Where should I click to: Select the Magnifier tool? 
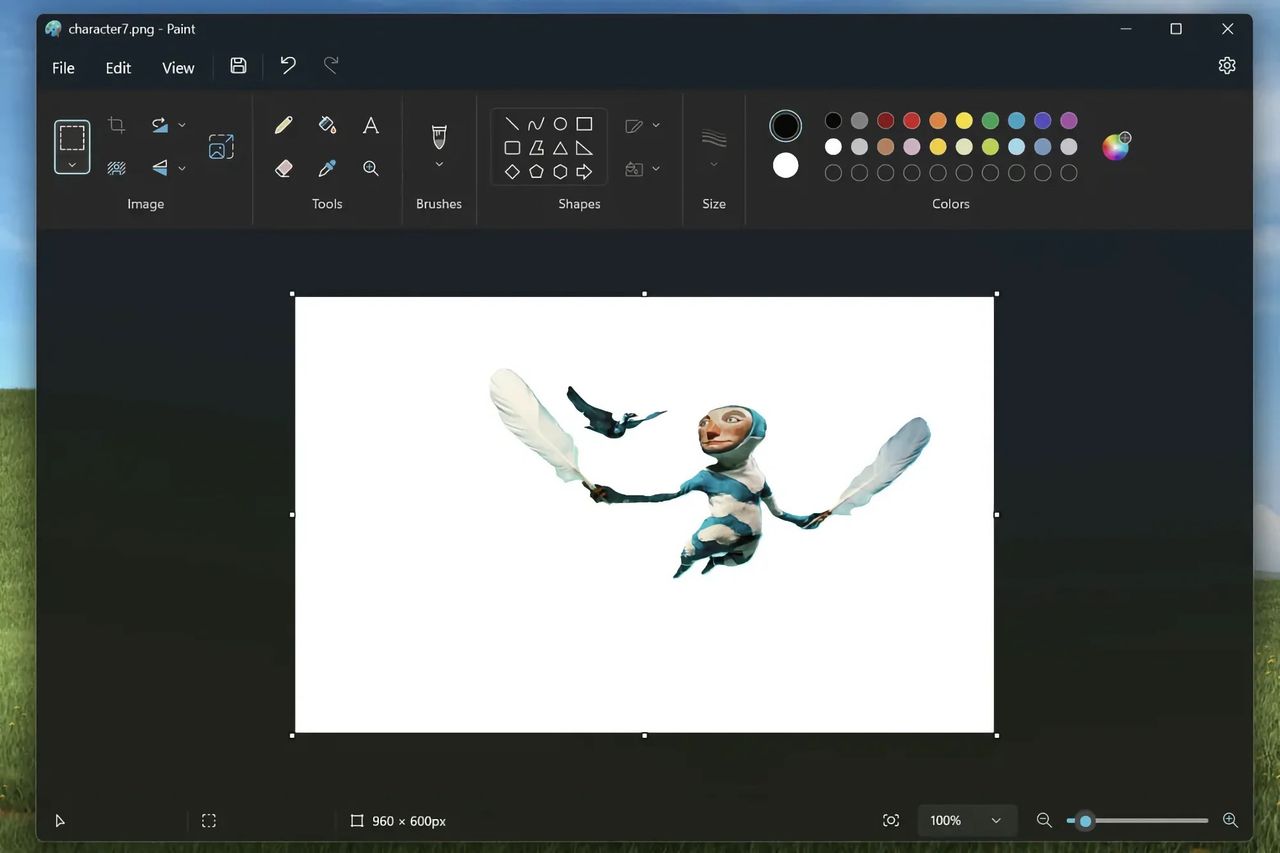[x=370, y=167]
